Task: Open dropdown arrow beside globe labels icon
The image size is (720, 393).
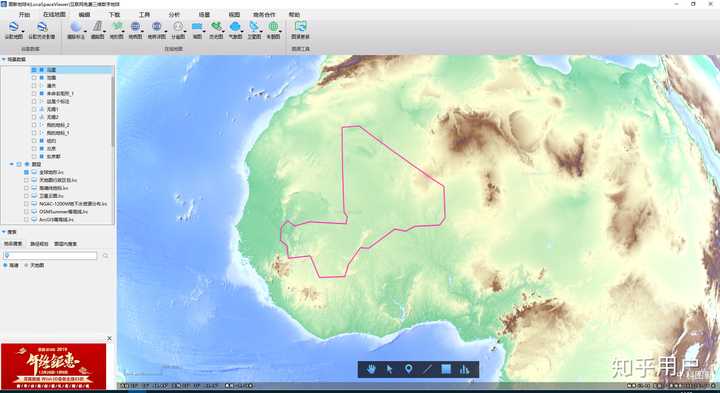Action: pyautogui.click(x=84, y=31)
